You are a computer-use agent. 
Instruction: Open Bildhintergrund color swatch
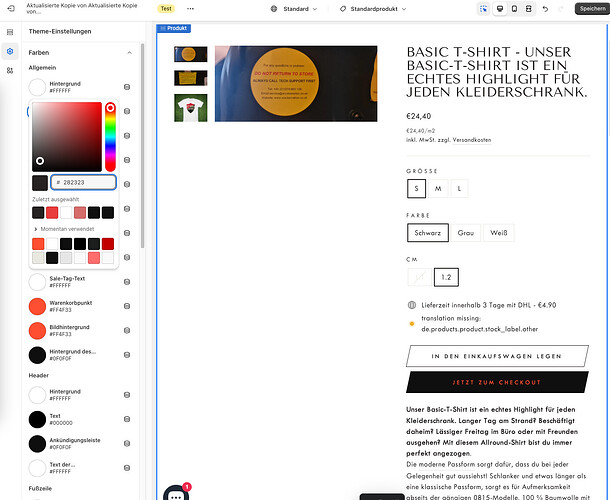coord(37,330)
